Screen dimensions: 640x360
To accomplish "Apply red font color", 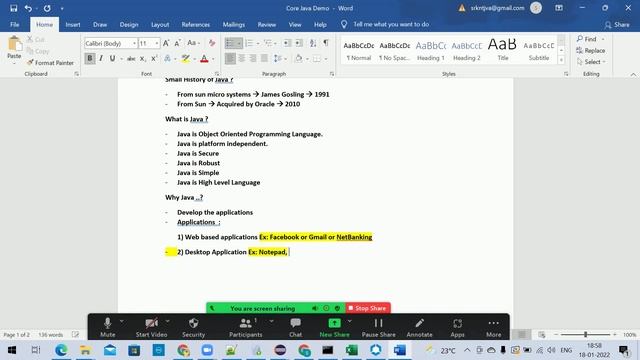I will 204,59.
